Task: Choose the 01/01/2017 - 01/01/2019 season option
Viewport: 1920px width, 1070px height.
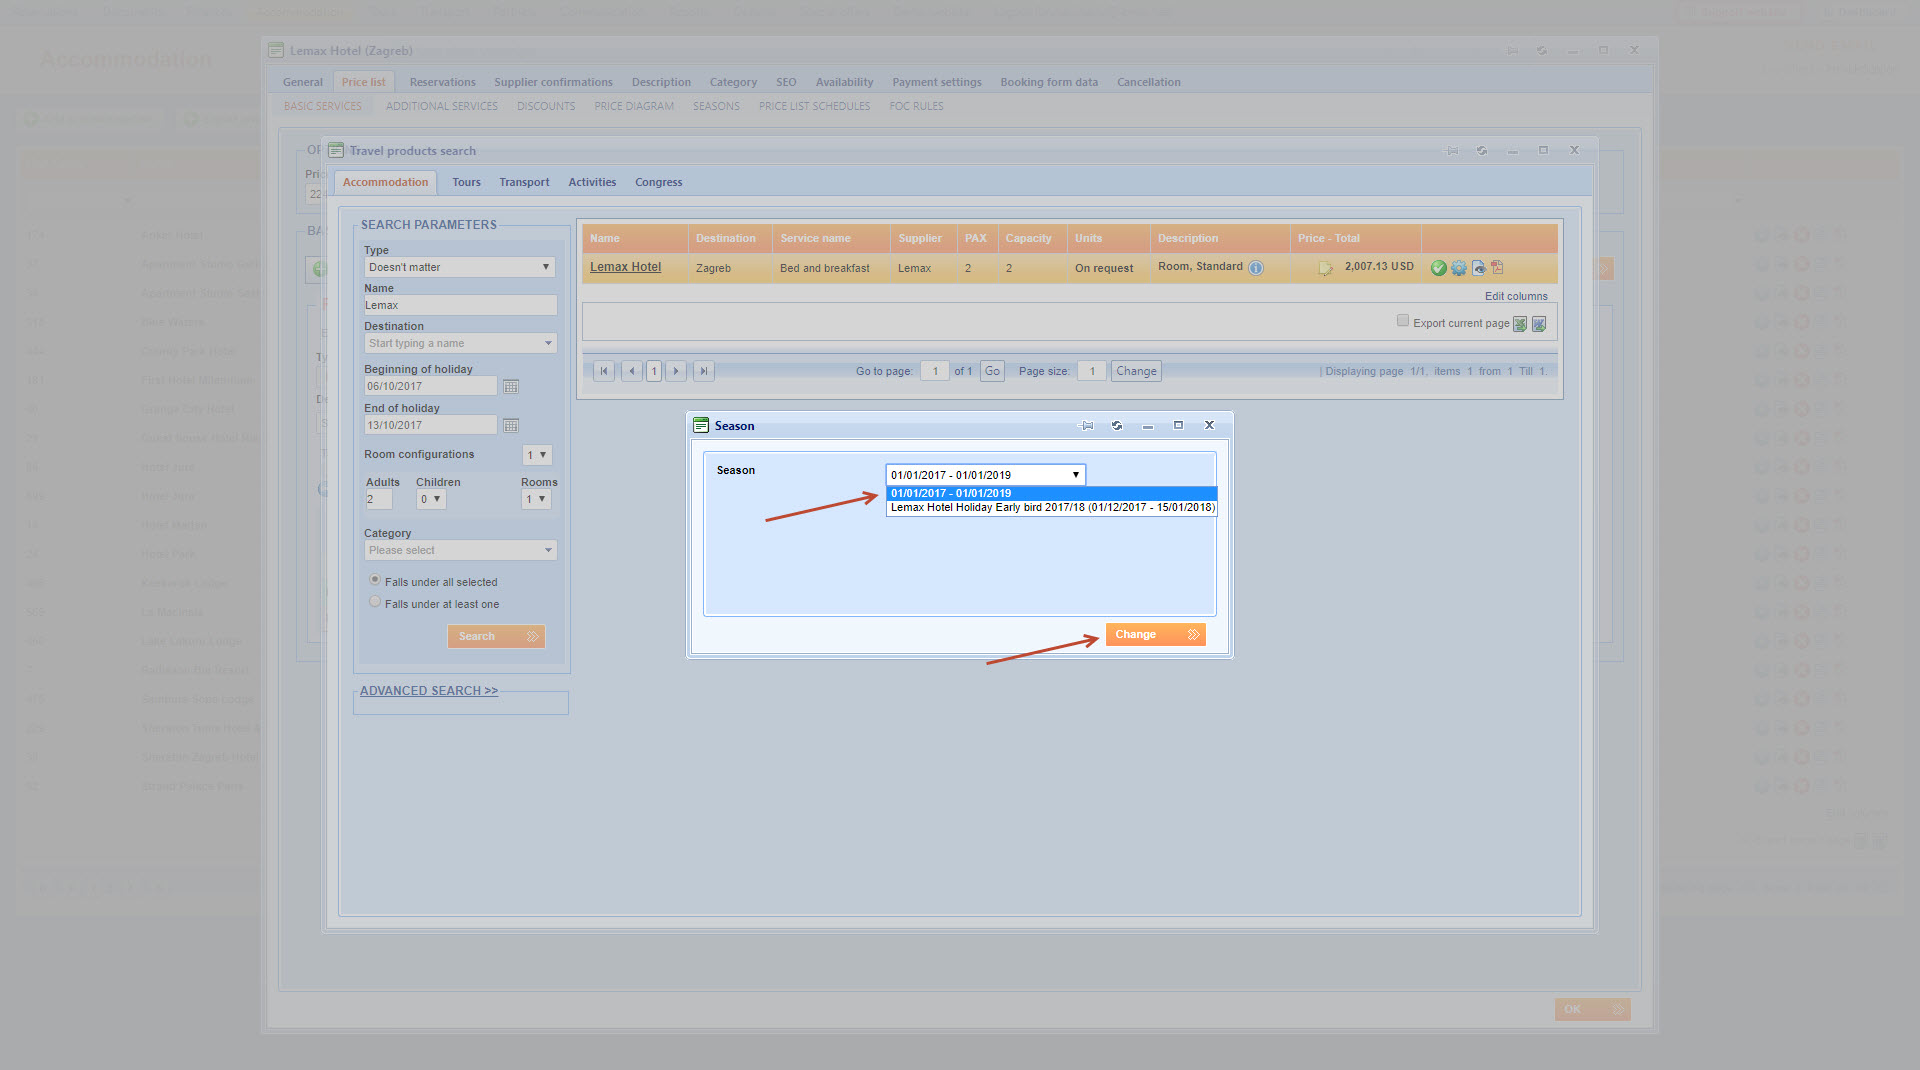Action: [1051, 493]
